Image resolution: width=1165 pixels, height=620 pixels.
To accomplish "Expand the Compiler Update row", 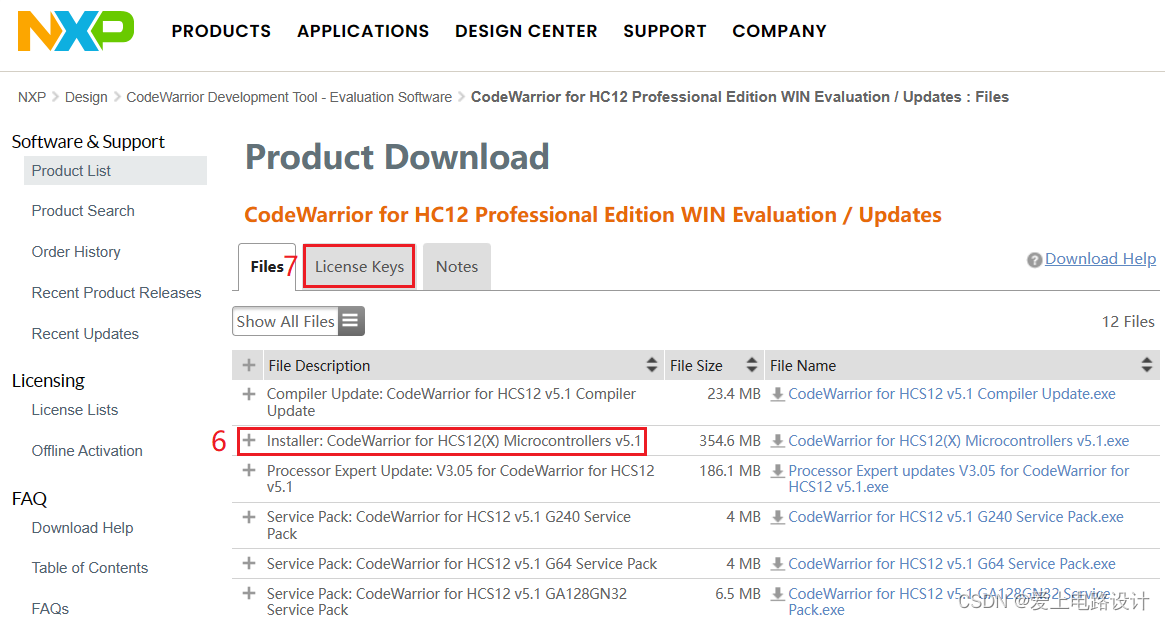I will tap(249, 394).
